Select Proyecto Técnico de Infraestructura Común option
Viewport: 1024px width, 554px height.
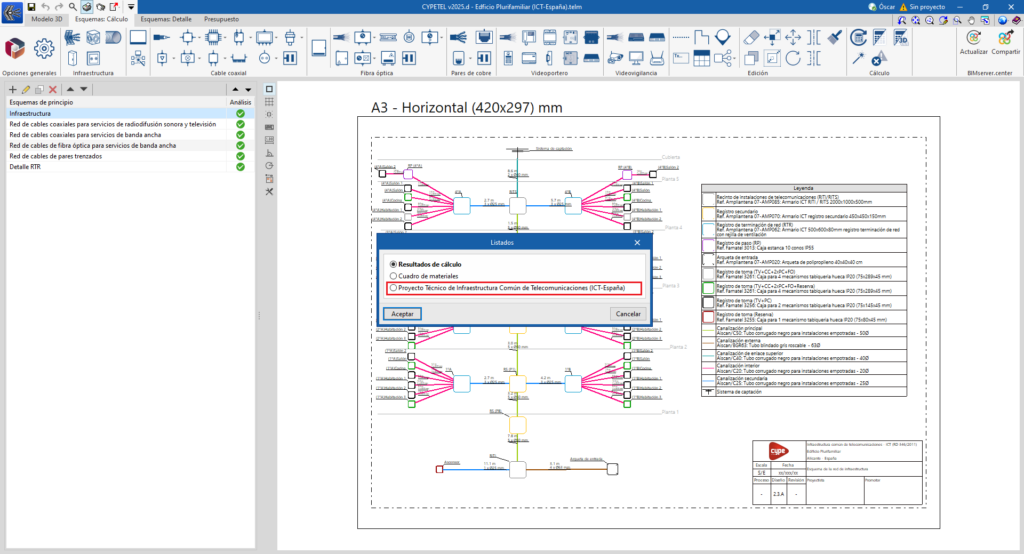[x=393, y=288]
